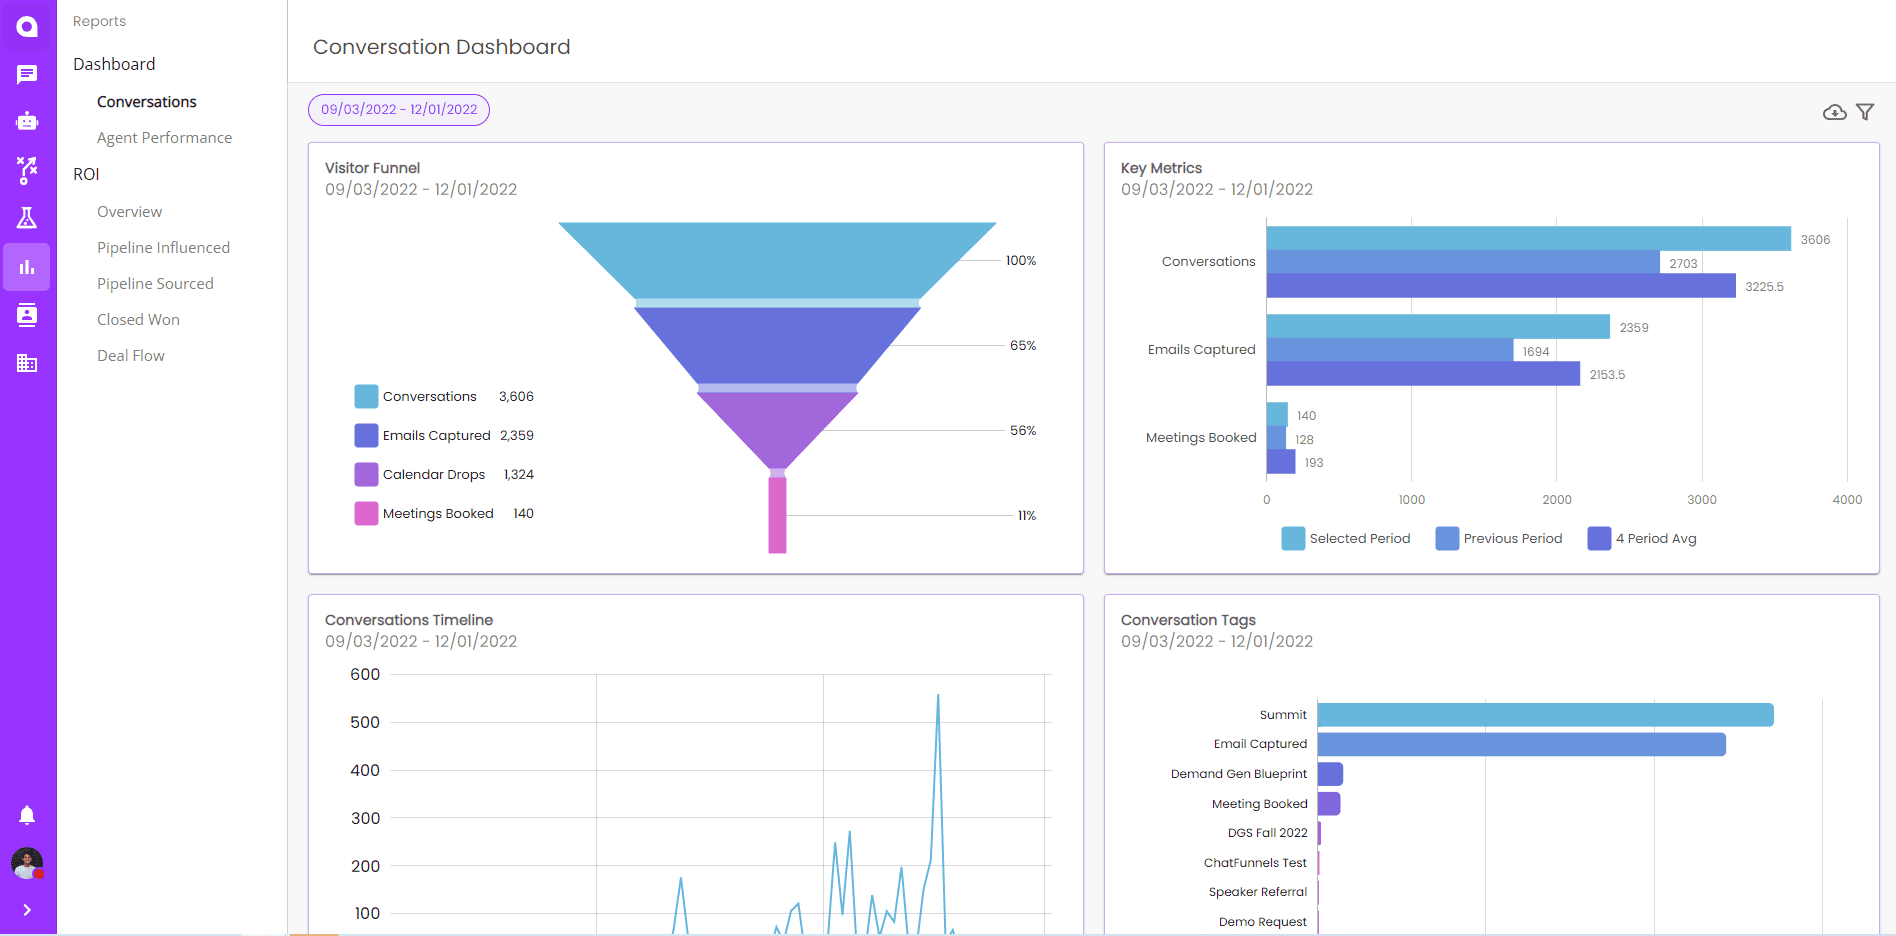Viewport: 1896px width, 936px height.
Task: Open the plays strategy icon in the sidebar
Action: pos(27,170)
